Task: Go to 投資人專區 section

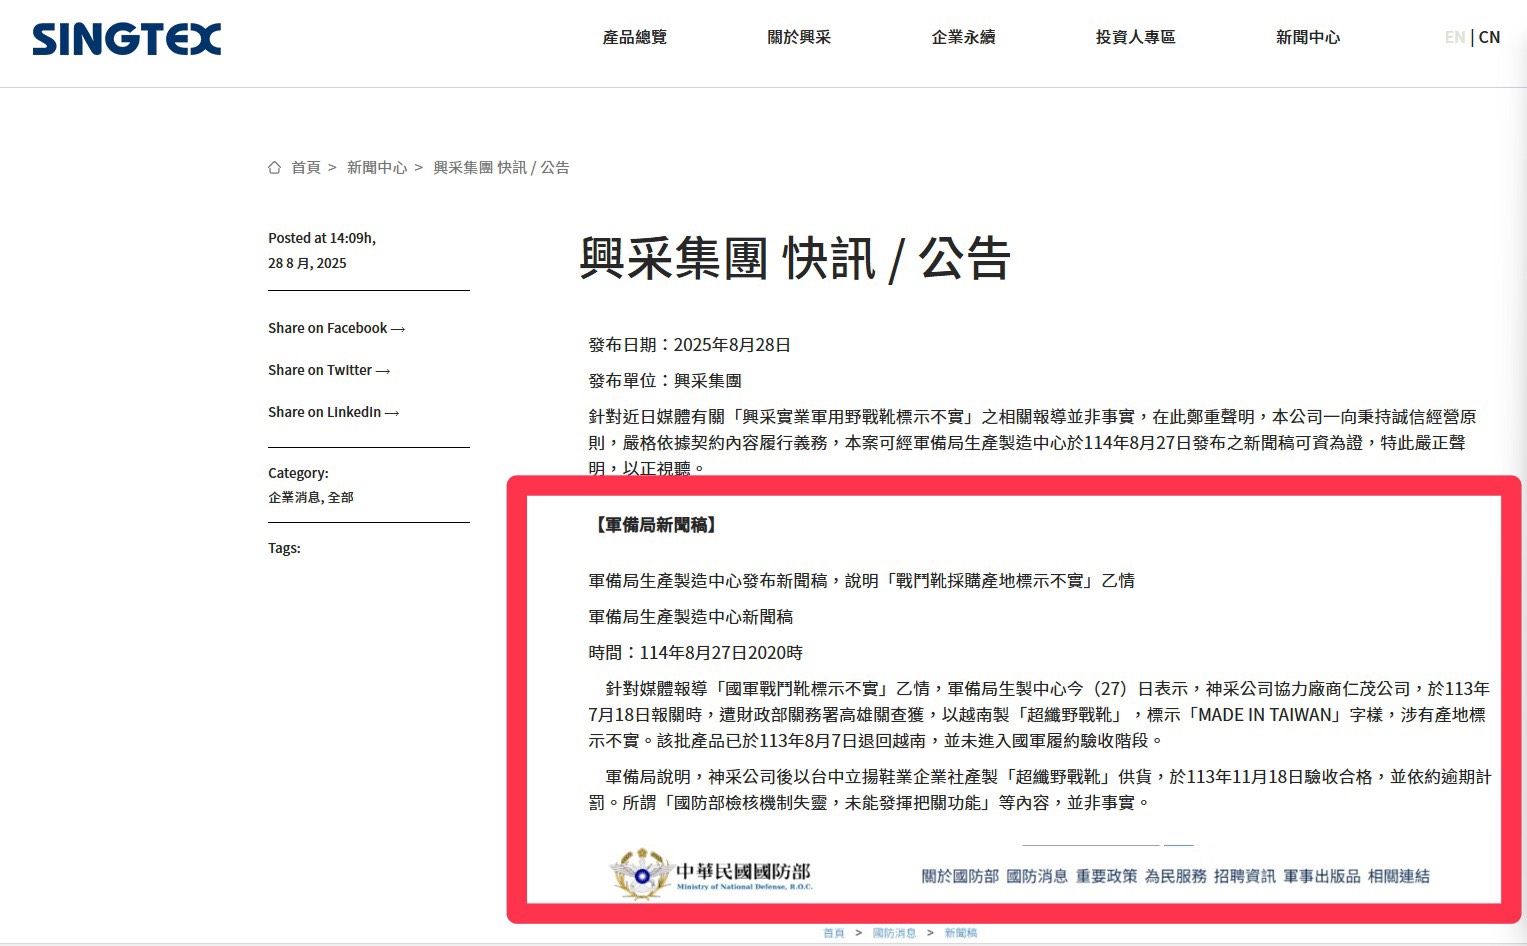Action: click(1135, 37)
